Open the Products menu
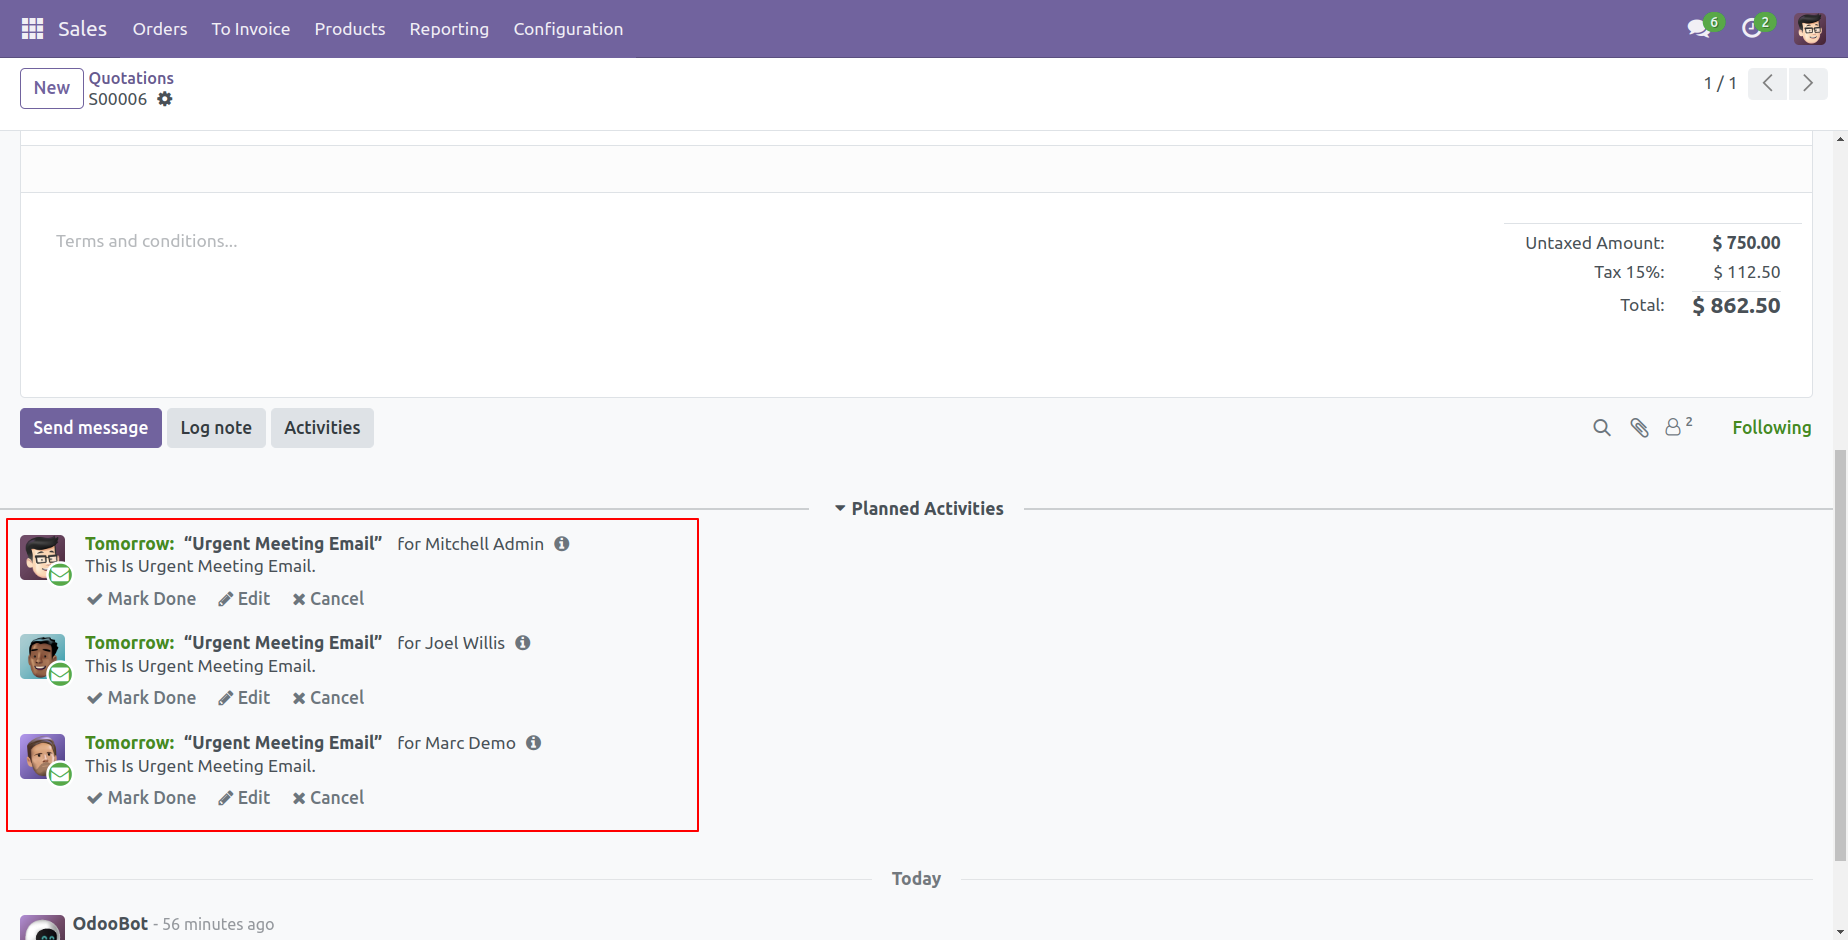Screen dimensions: 1848x940 (350, 29)
